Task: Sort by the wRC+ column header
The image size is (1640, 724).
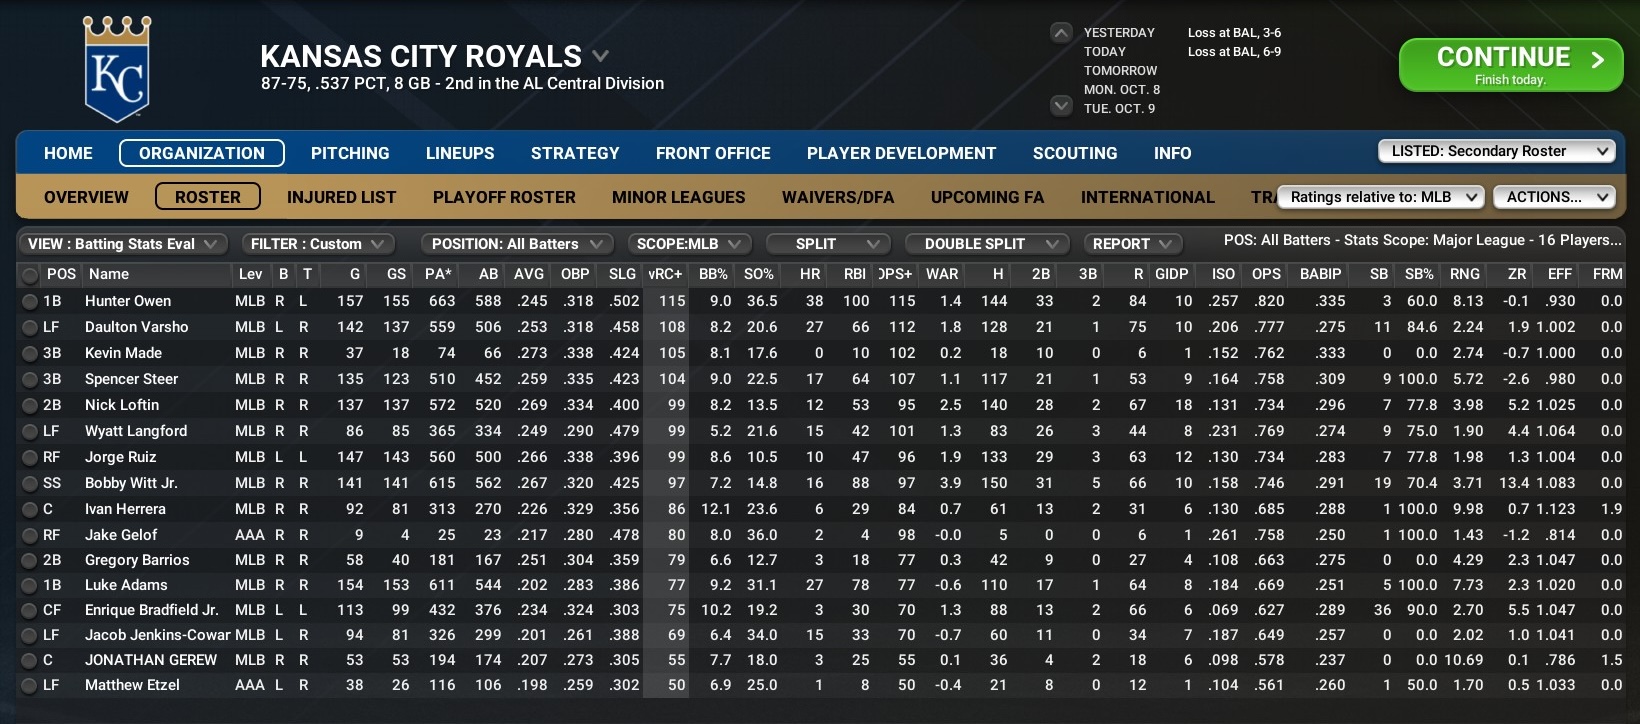Action: [x=665, y=274]
